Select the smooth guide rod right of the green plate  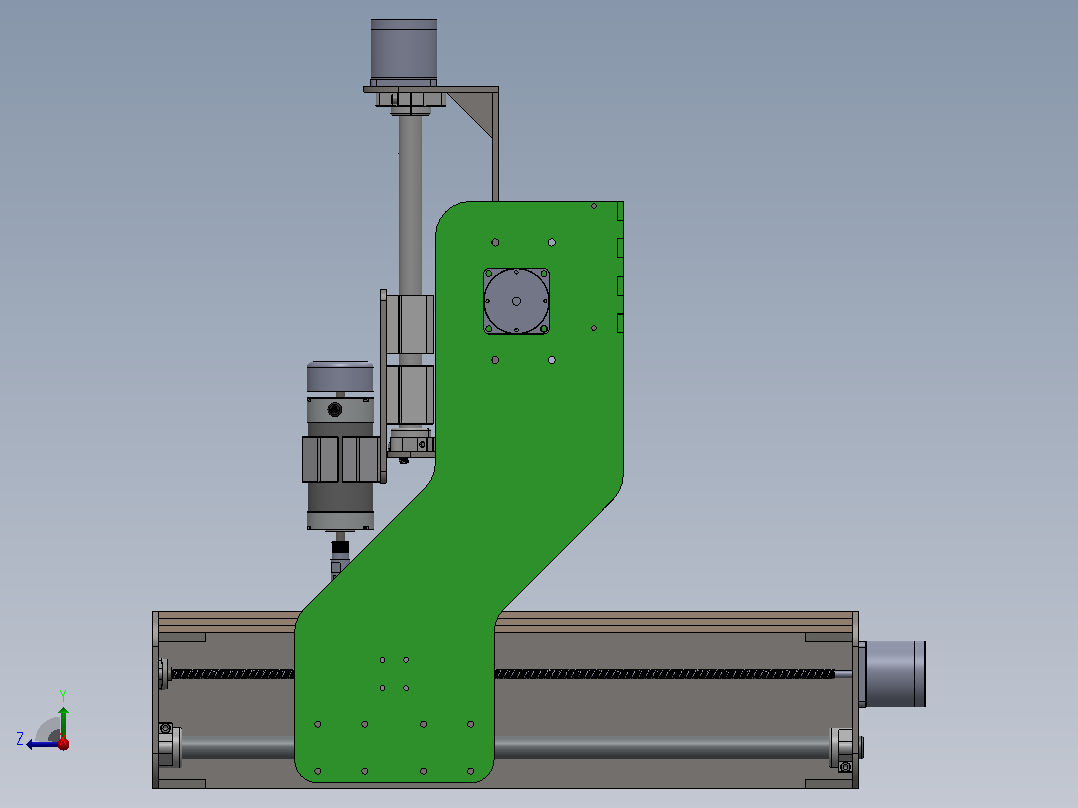click(x=662, y=748)
